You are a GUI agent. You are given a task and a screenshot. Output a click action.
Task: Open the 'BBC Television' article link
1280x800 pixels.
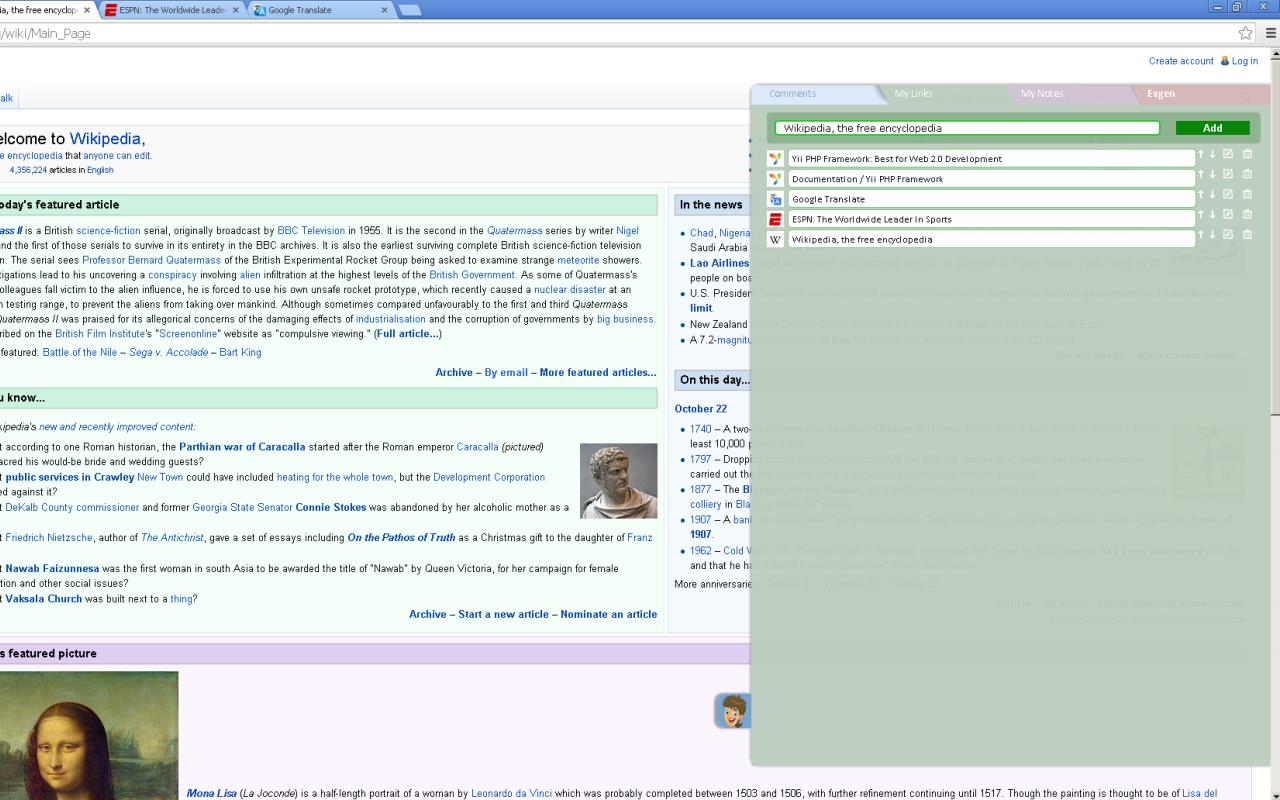coord(311,231)
